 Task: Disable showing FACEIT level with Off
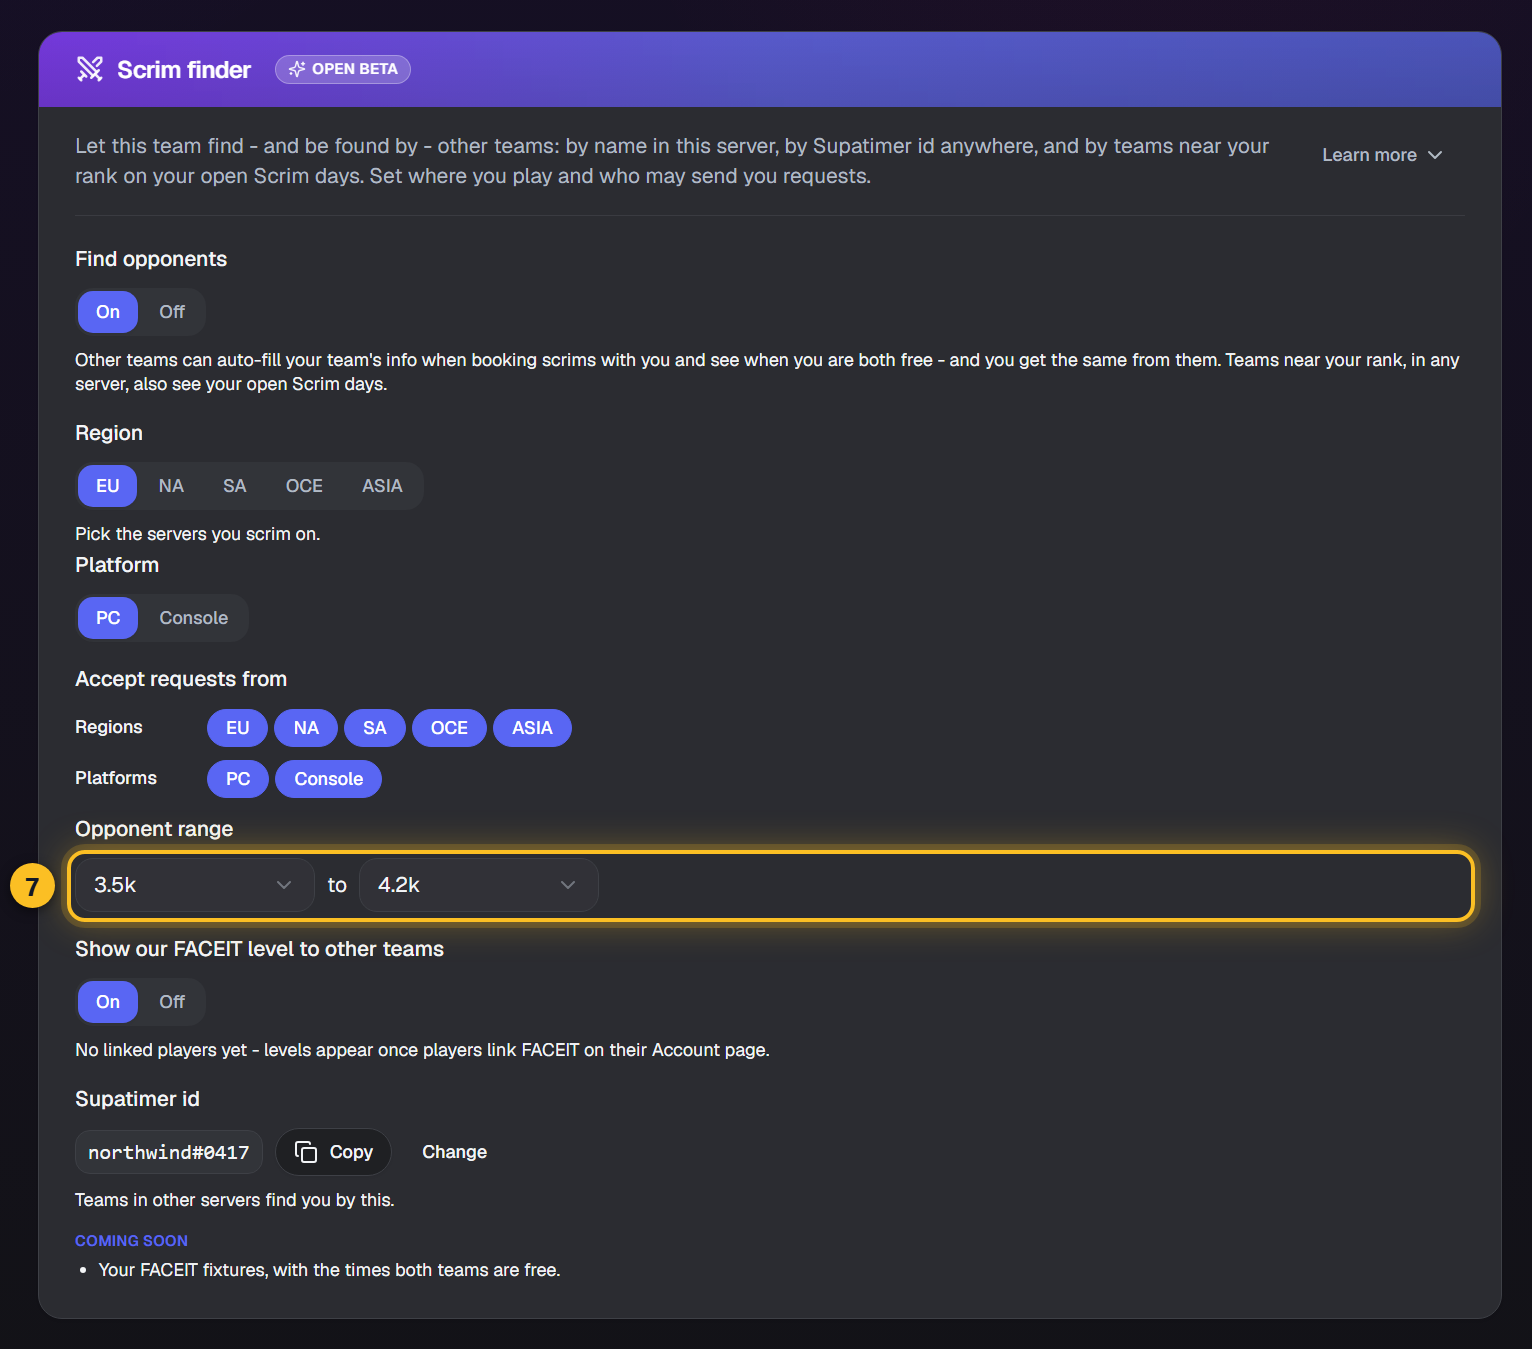coord(172,1002)
